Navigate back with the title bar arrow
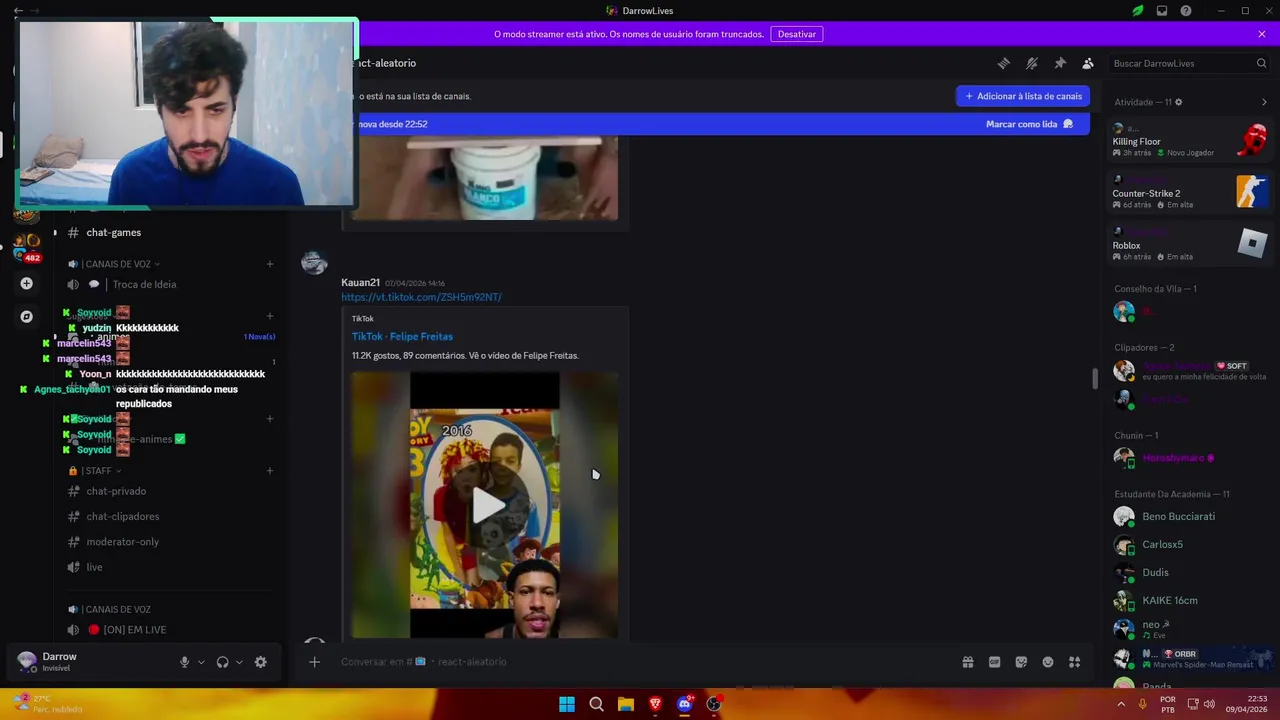The height and width of the screenshot is (720, 1280). tap(18, 11)
